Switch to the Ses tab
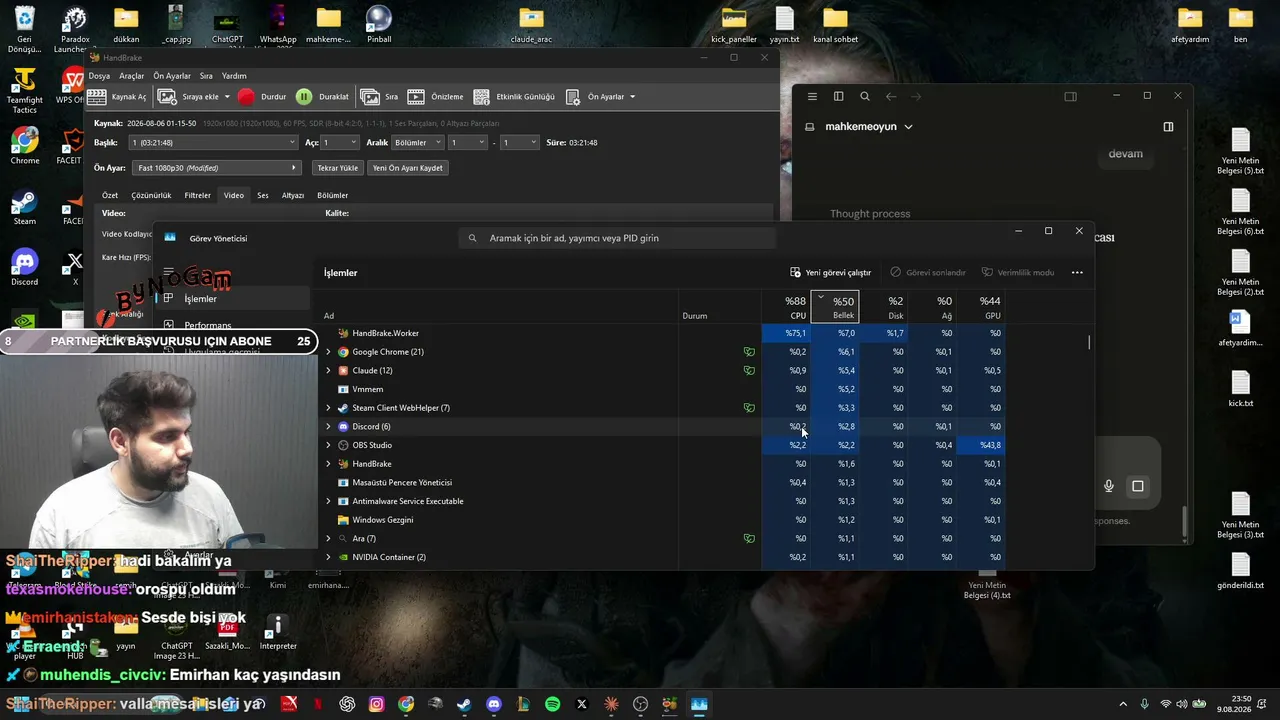Screen dimensions: 1280x720 click(x=263, y=195)
